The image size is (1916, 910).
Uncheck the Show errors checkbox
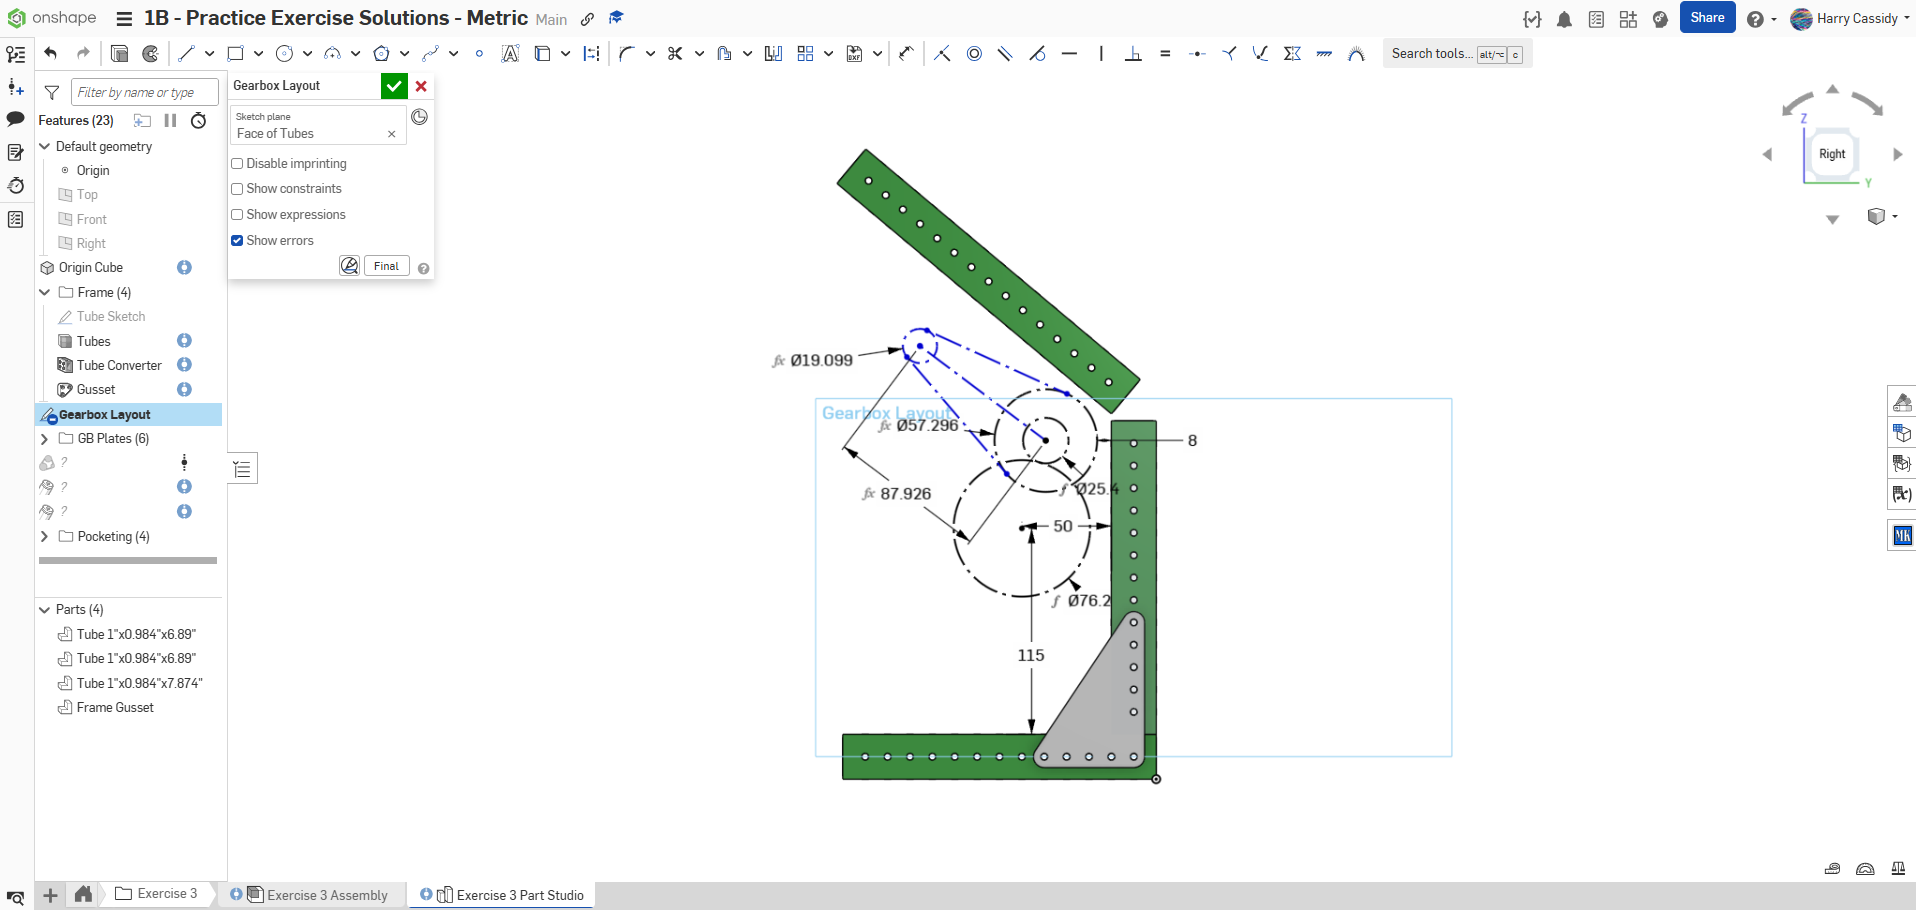tap(238, 241)
